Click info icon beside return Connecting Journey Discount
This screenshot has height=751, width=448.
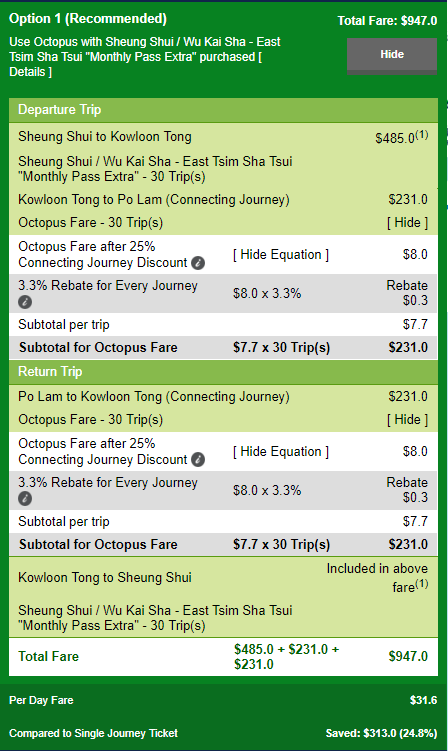pos(198,460)
